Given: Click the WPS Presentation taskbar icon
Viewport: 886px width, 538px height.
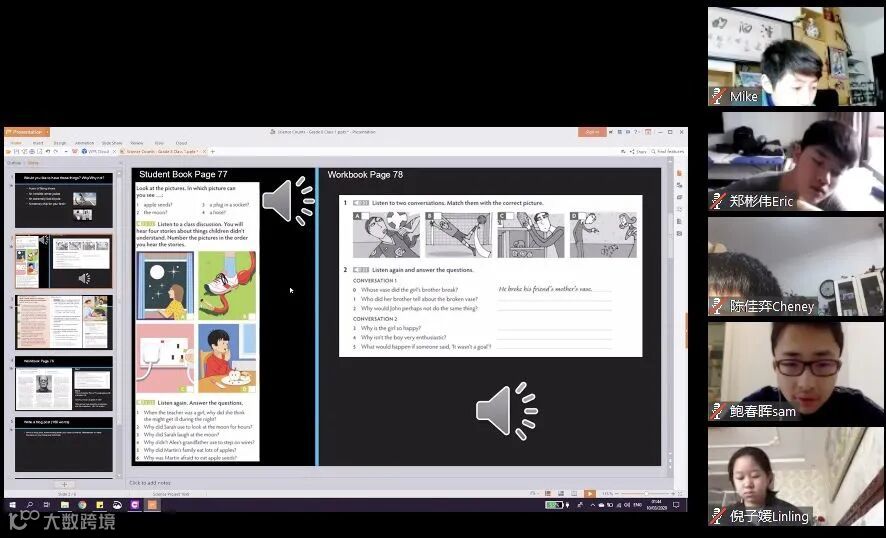Looking at the screenshot, I should coord(152,505).
